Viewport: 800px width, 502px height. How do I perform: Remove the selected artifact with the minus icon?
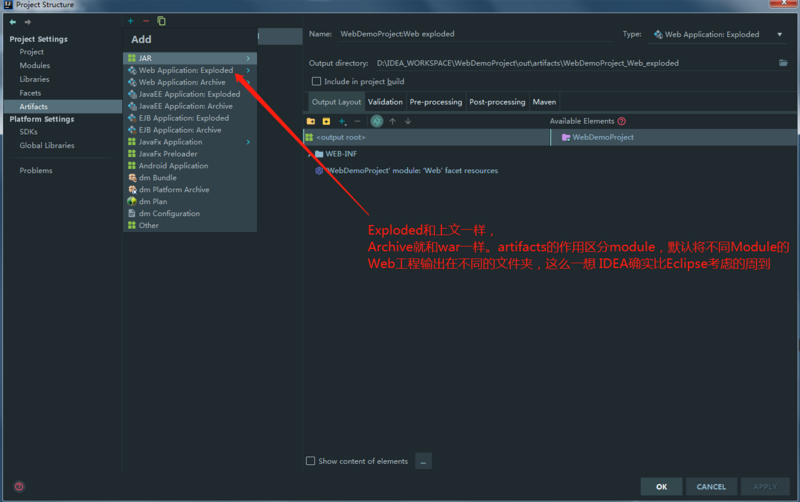click(x=146, y=21)
